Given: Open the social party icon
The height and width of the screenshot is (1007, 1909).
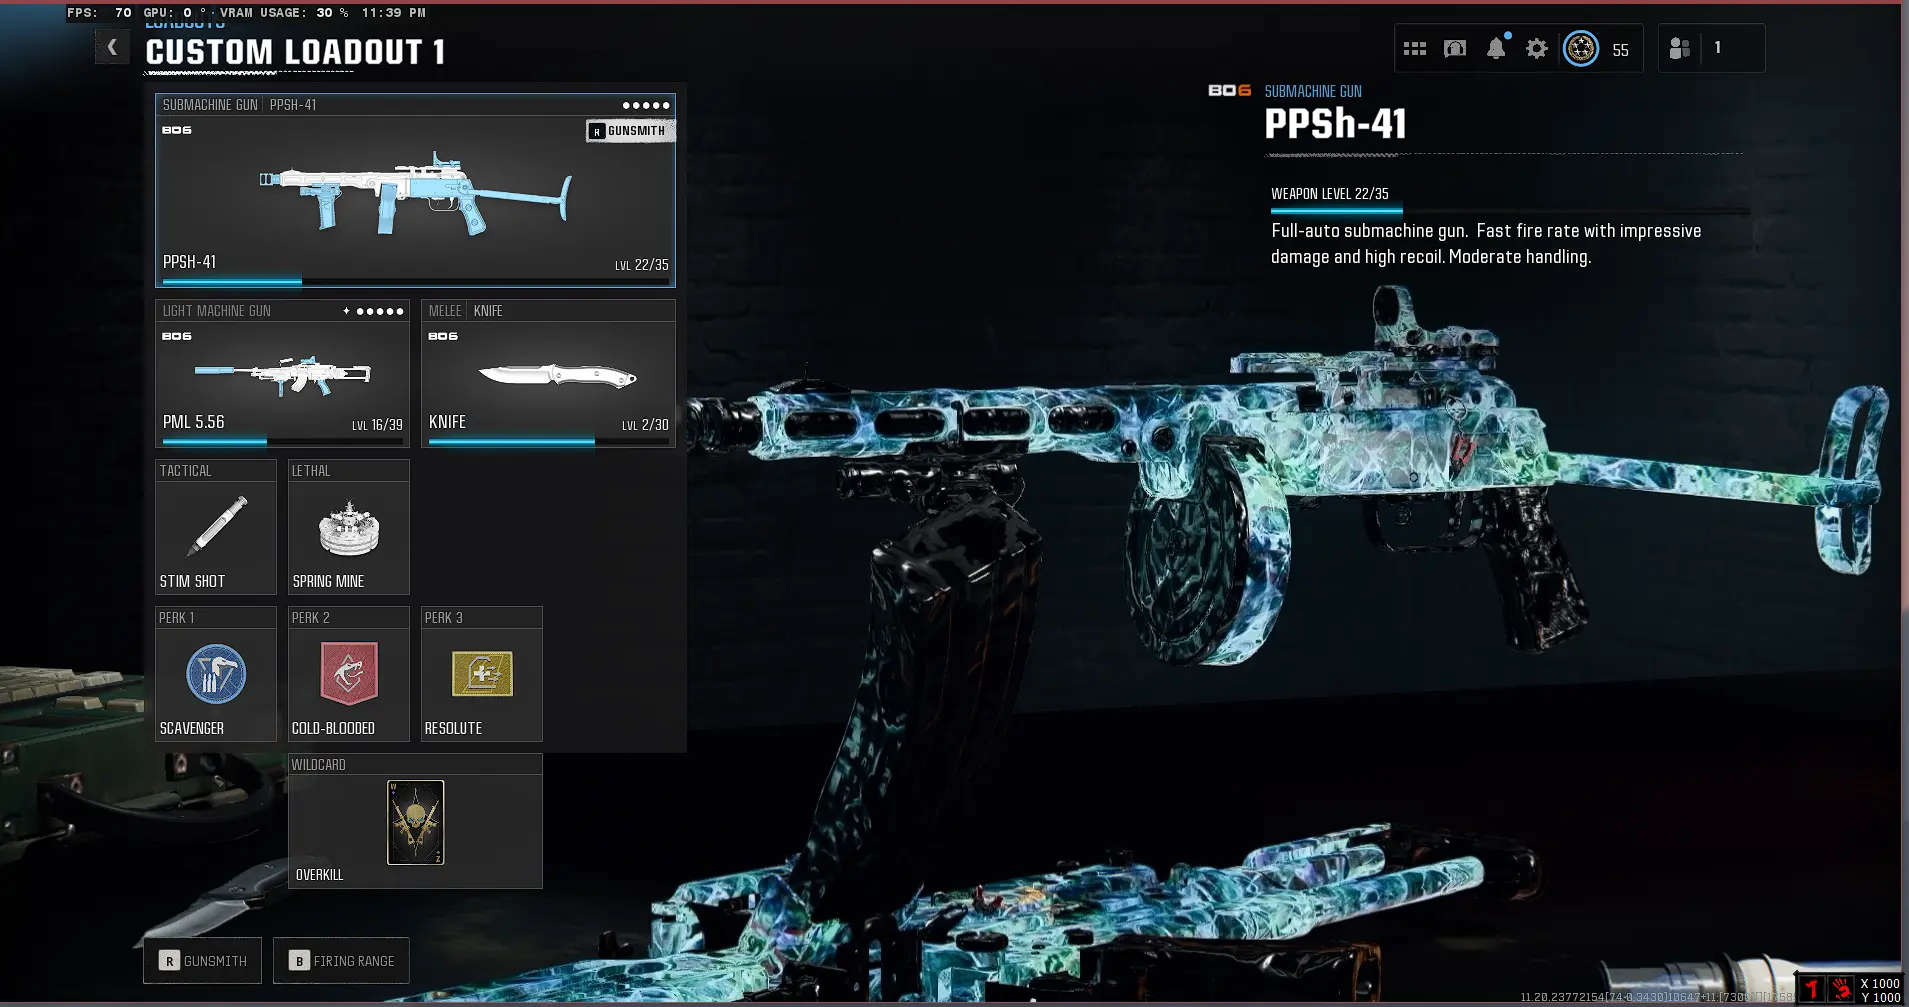Looking at the screenshot, I should 1680,48.
